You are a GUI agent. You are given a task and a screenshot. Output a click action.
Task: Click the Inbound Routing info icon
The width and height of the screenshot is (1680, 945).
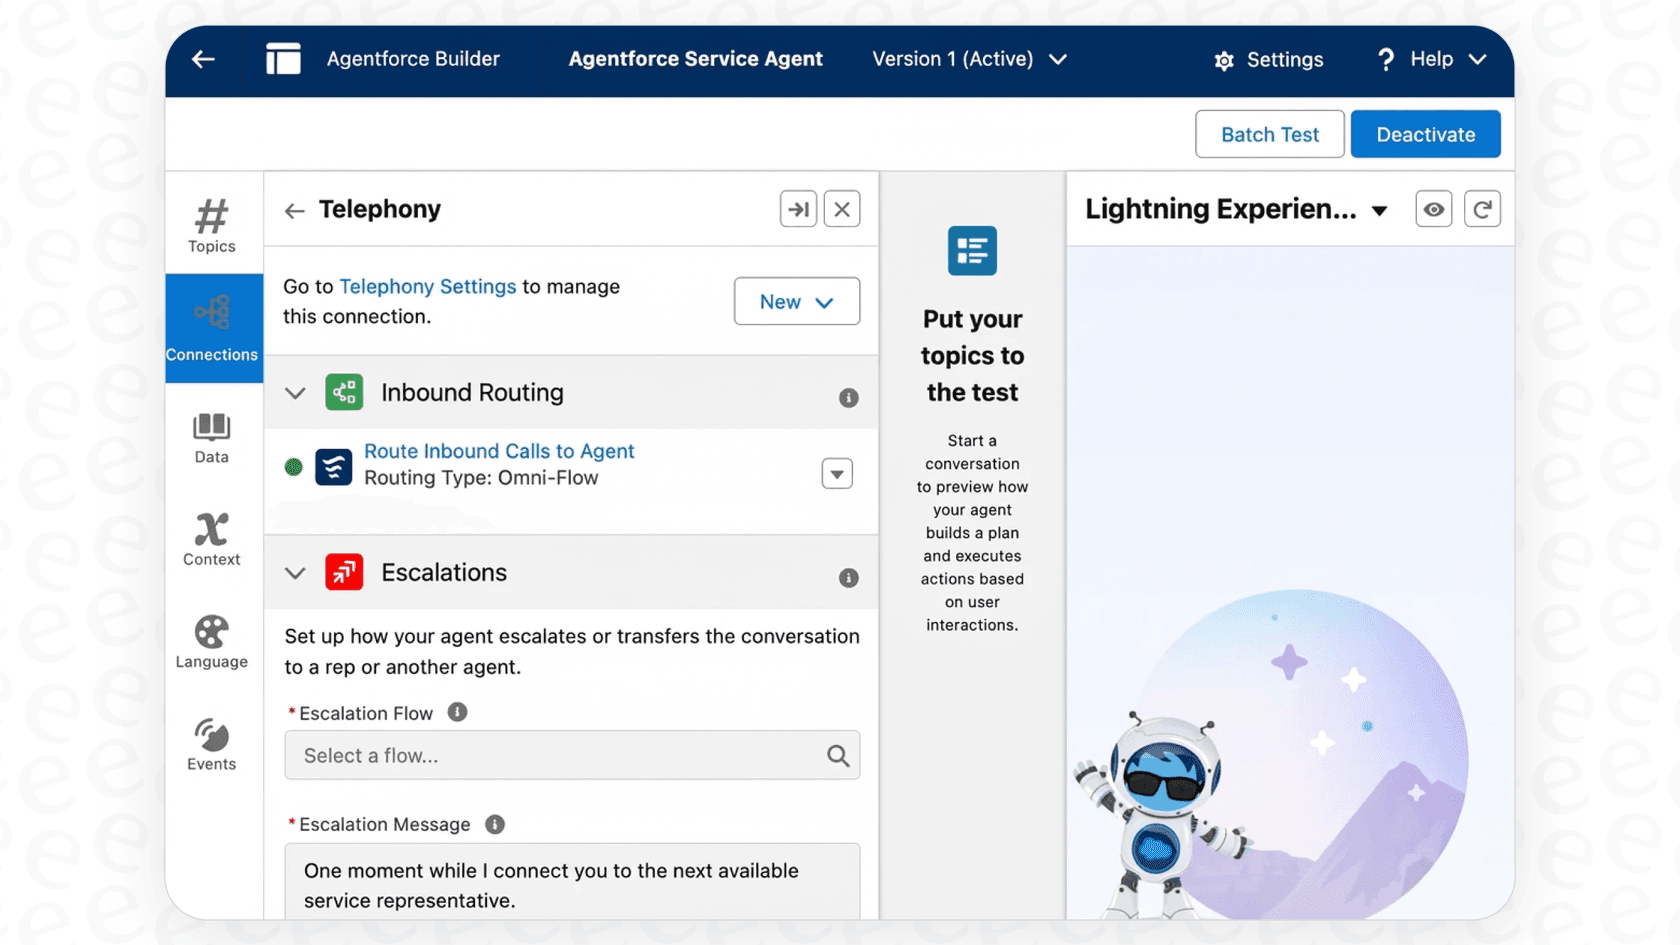point(848,397)
